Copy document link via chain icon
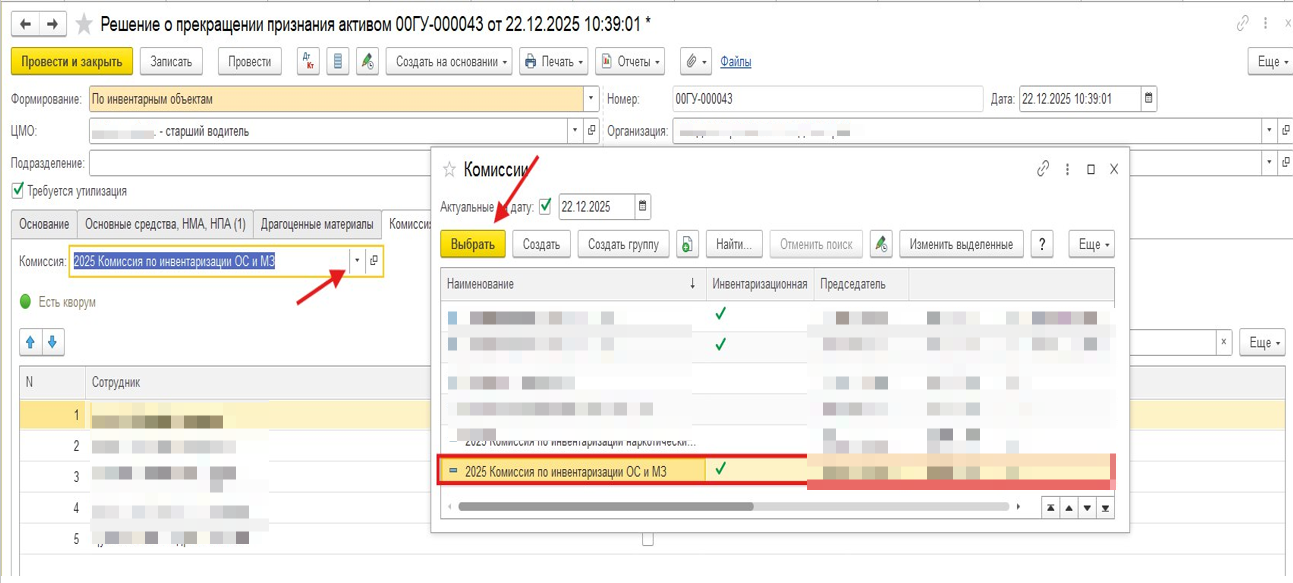The image size is (1293, 583). pyautogui.click(x=1243, y=22)
